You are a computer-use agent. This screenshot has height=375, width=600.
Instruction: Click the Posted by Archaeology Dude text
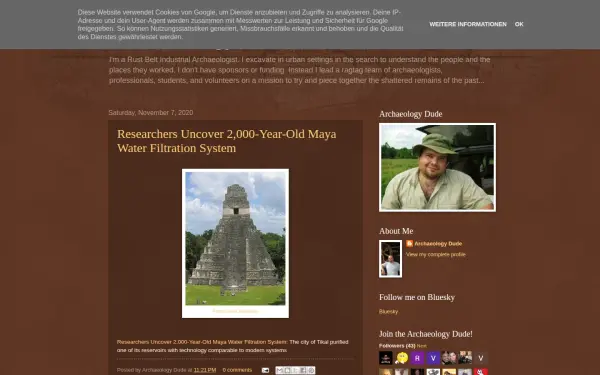tap(152, 370)
